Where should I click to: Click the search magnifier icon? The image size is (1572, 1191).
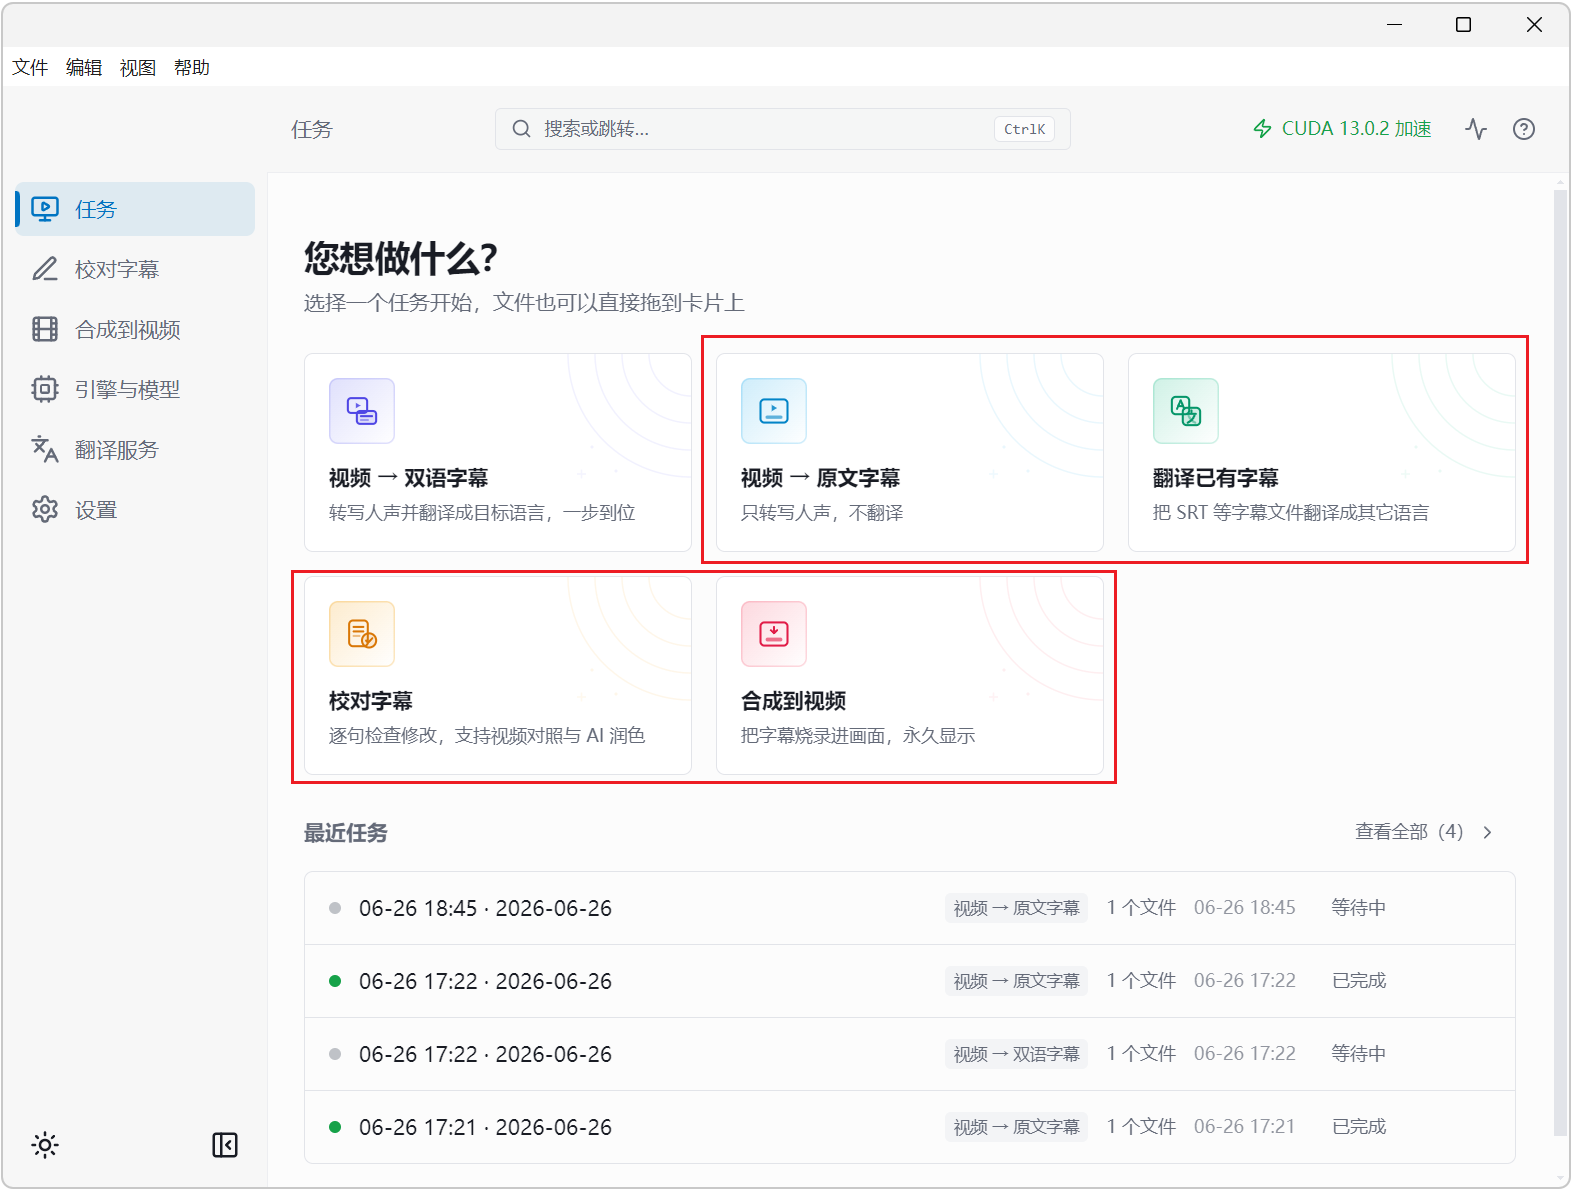point(521,129)
